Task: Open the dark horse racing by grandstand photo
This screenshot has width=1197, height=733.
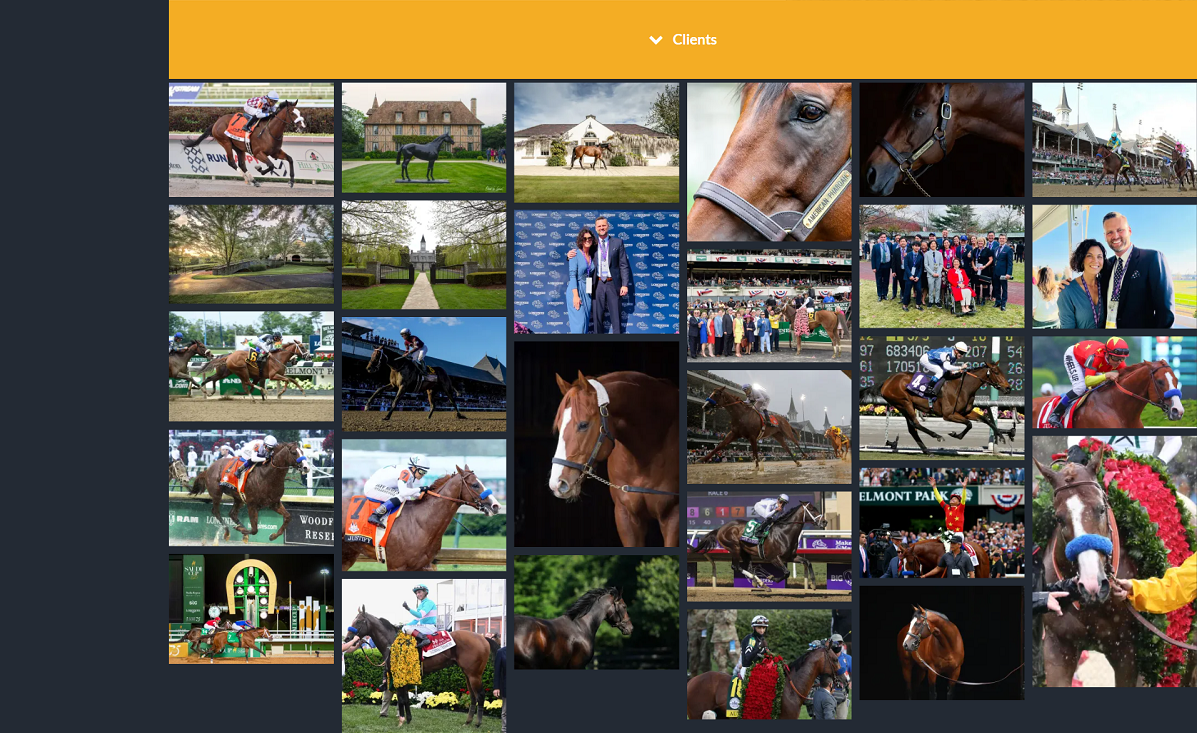Action: 424,374
